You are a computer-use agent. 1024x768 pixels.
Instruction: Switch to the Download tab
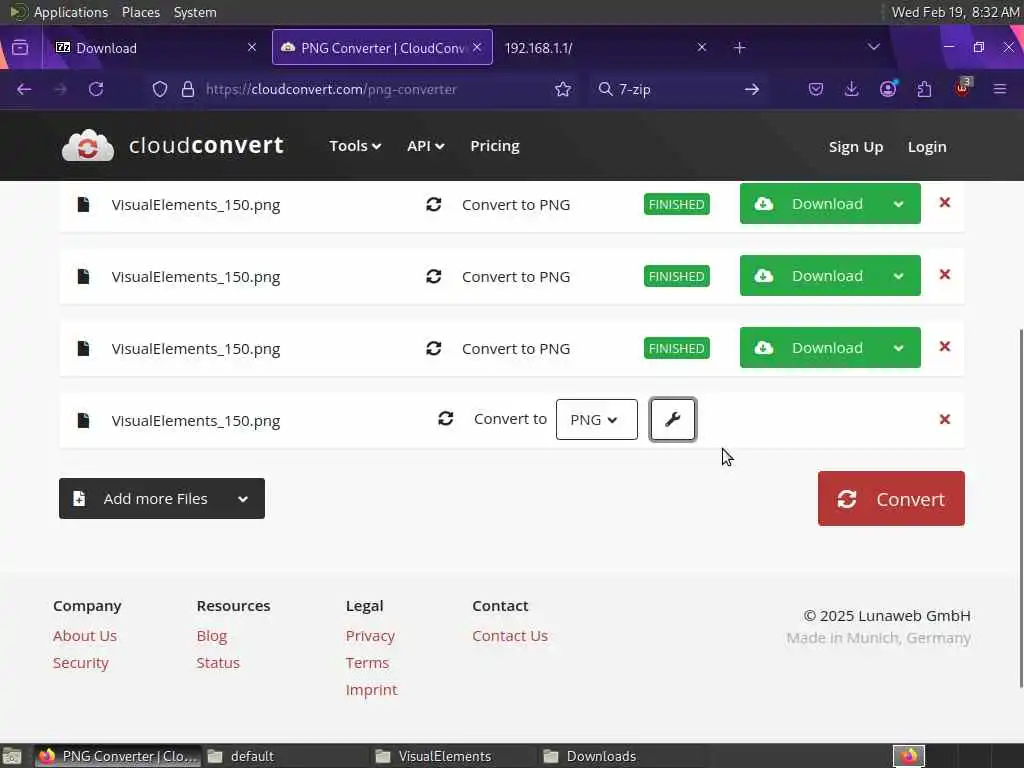(x=155, y=47)
